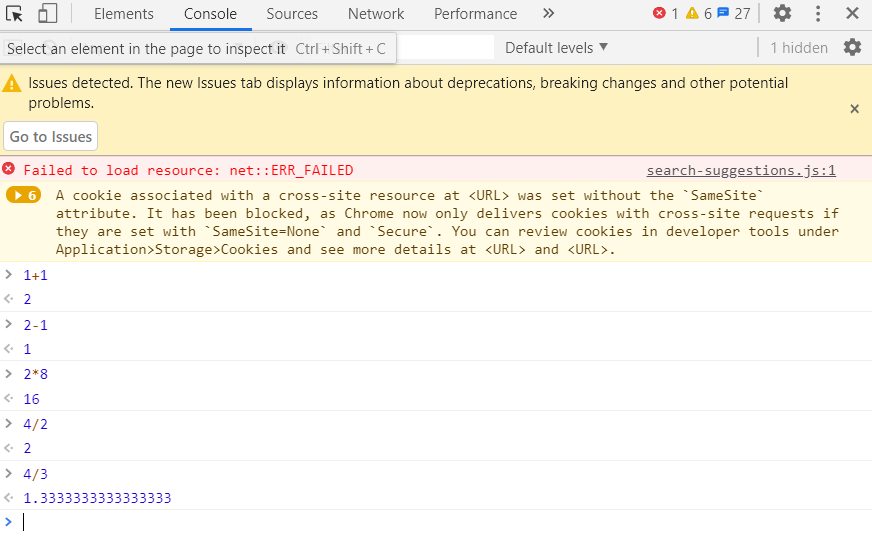Open the Sources tab
Screen dimensions: 872x547
point(292,14)
